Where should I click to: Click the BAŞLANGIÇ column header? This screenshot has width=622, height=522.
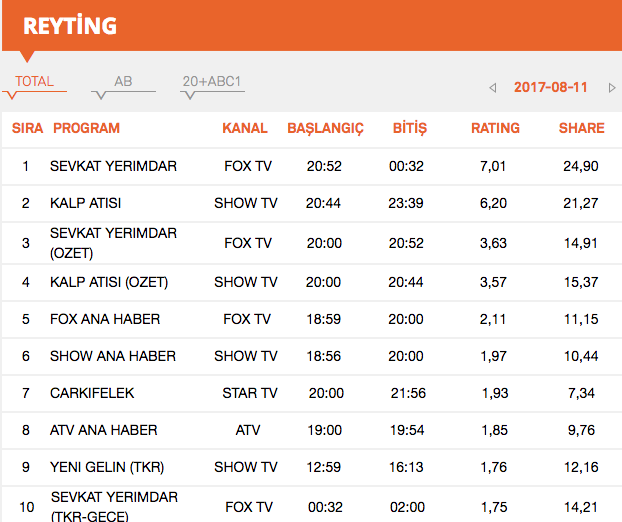(x=325, y=128)
